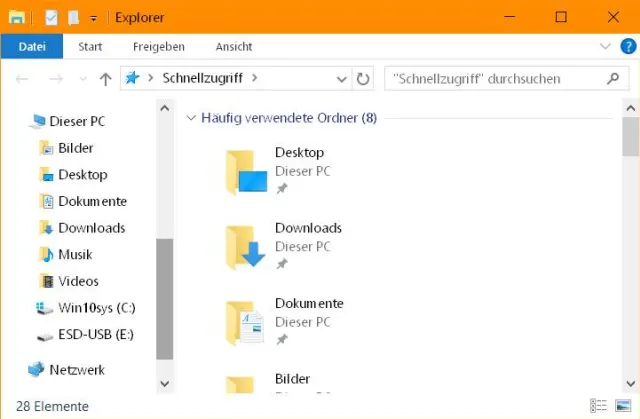Open Customize Quick Access Toolbar dropdown
Image resolution: width=640 pixels, height=419 pixels.
coord(93,18)
